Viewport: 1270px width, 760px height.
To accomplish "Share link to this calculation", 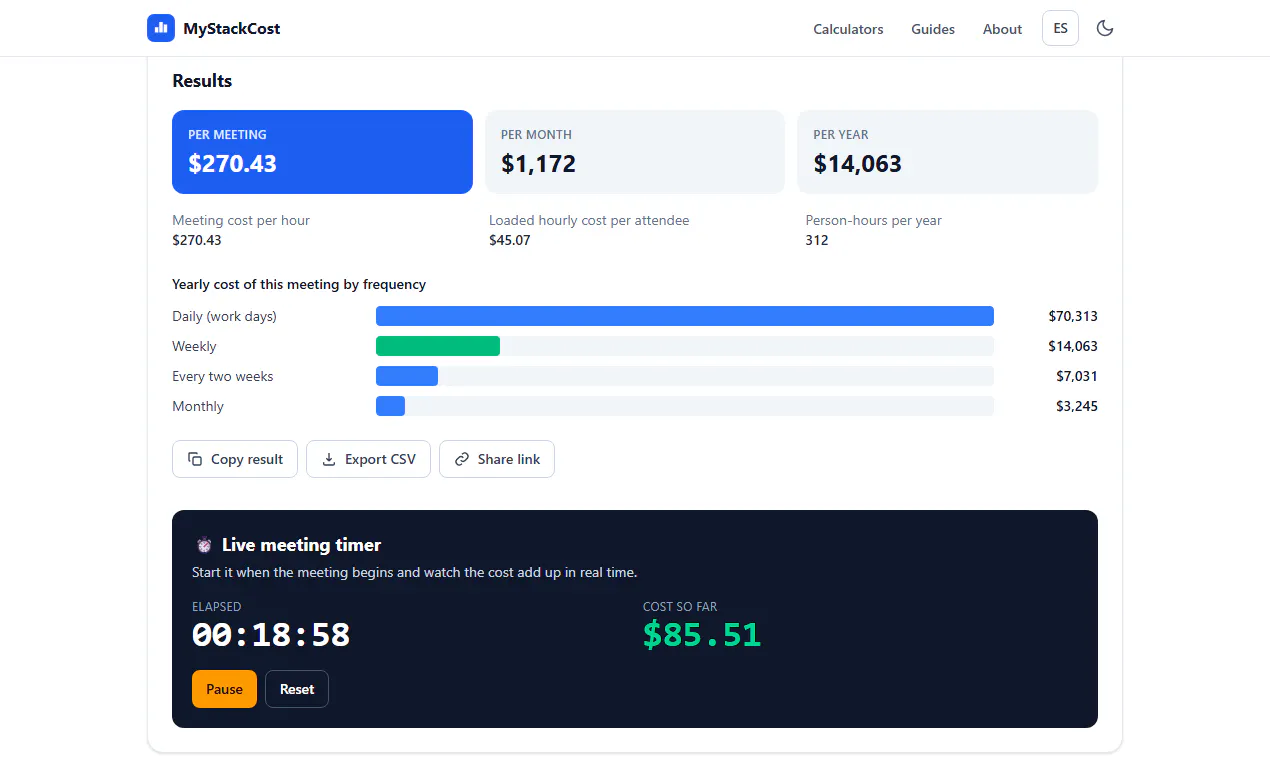I will 497,459.
